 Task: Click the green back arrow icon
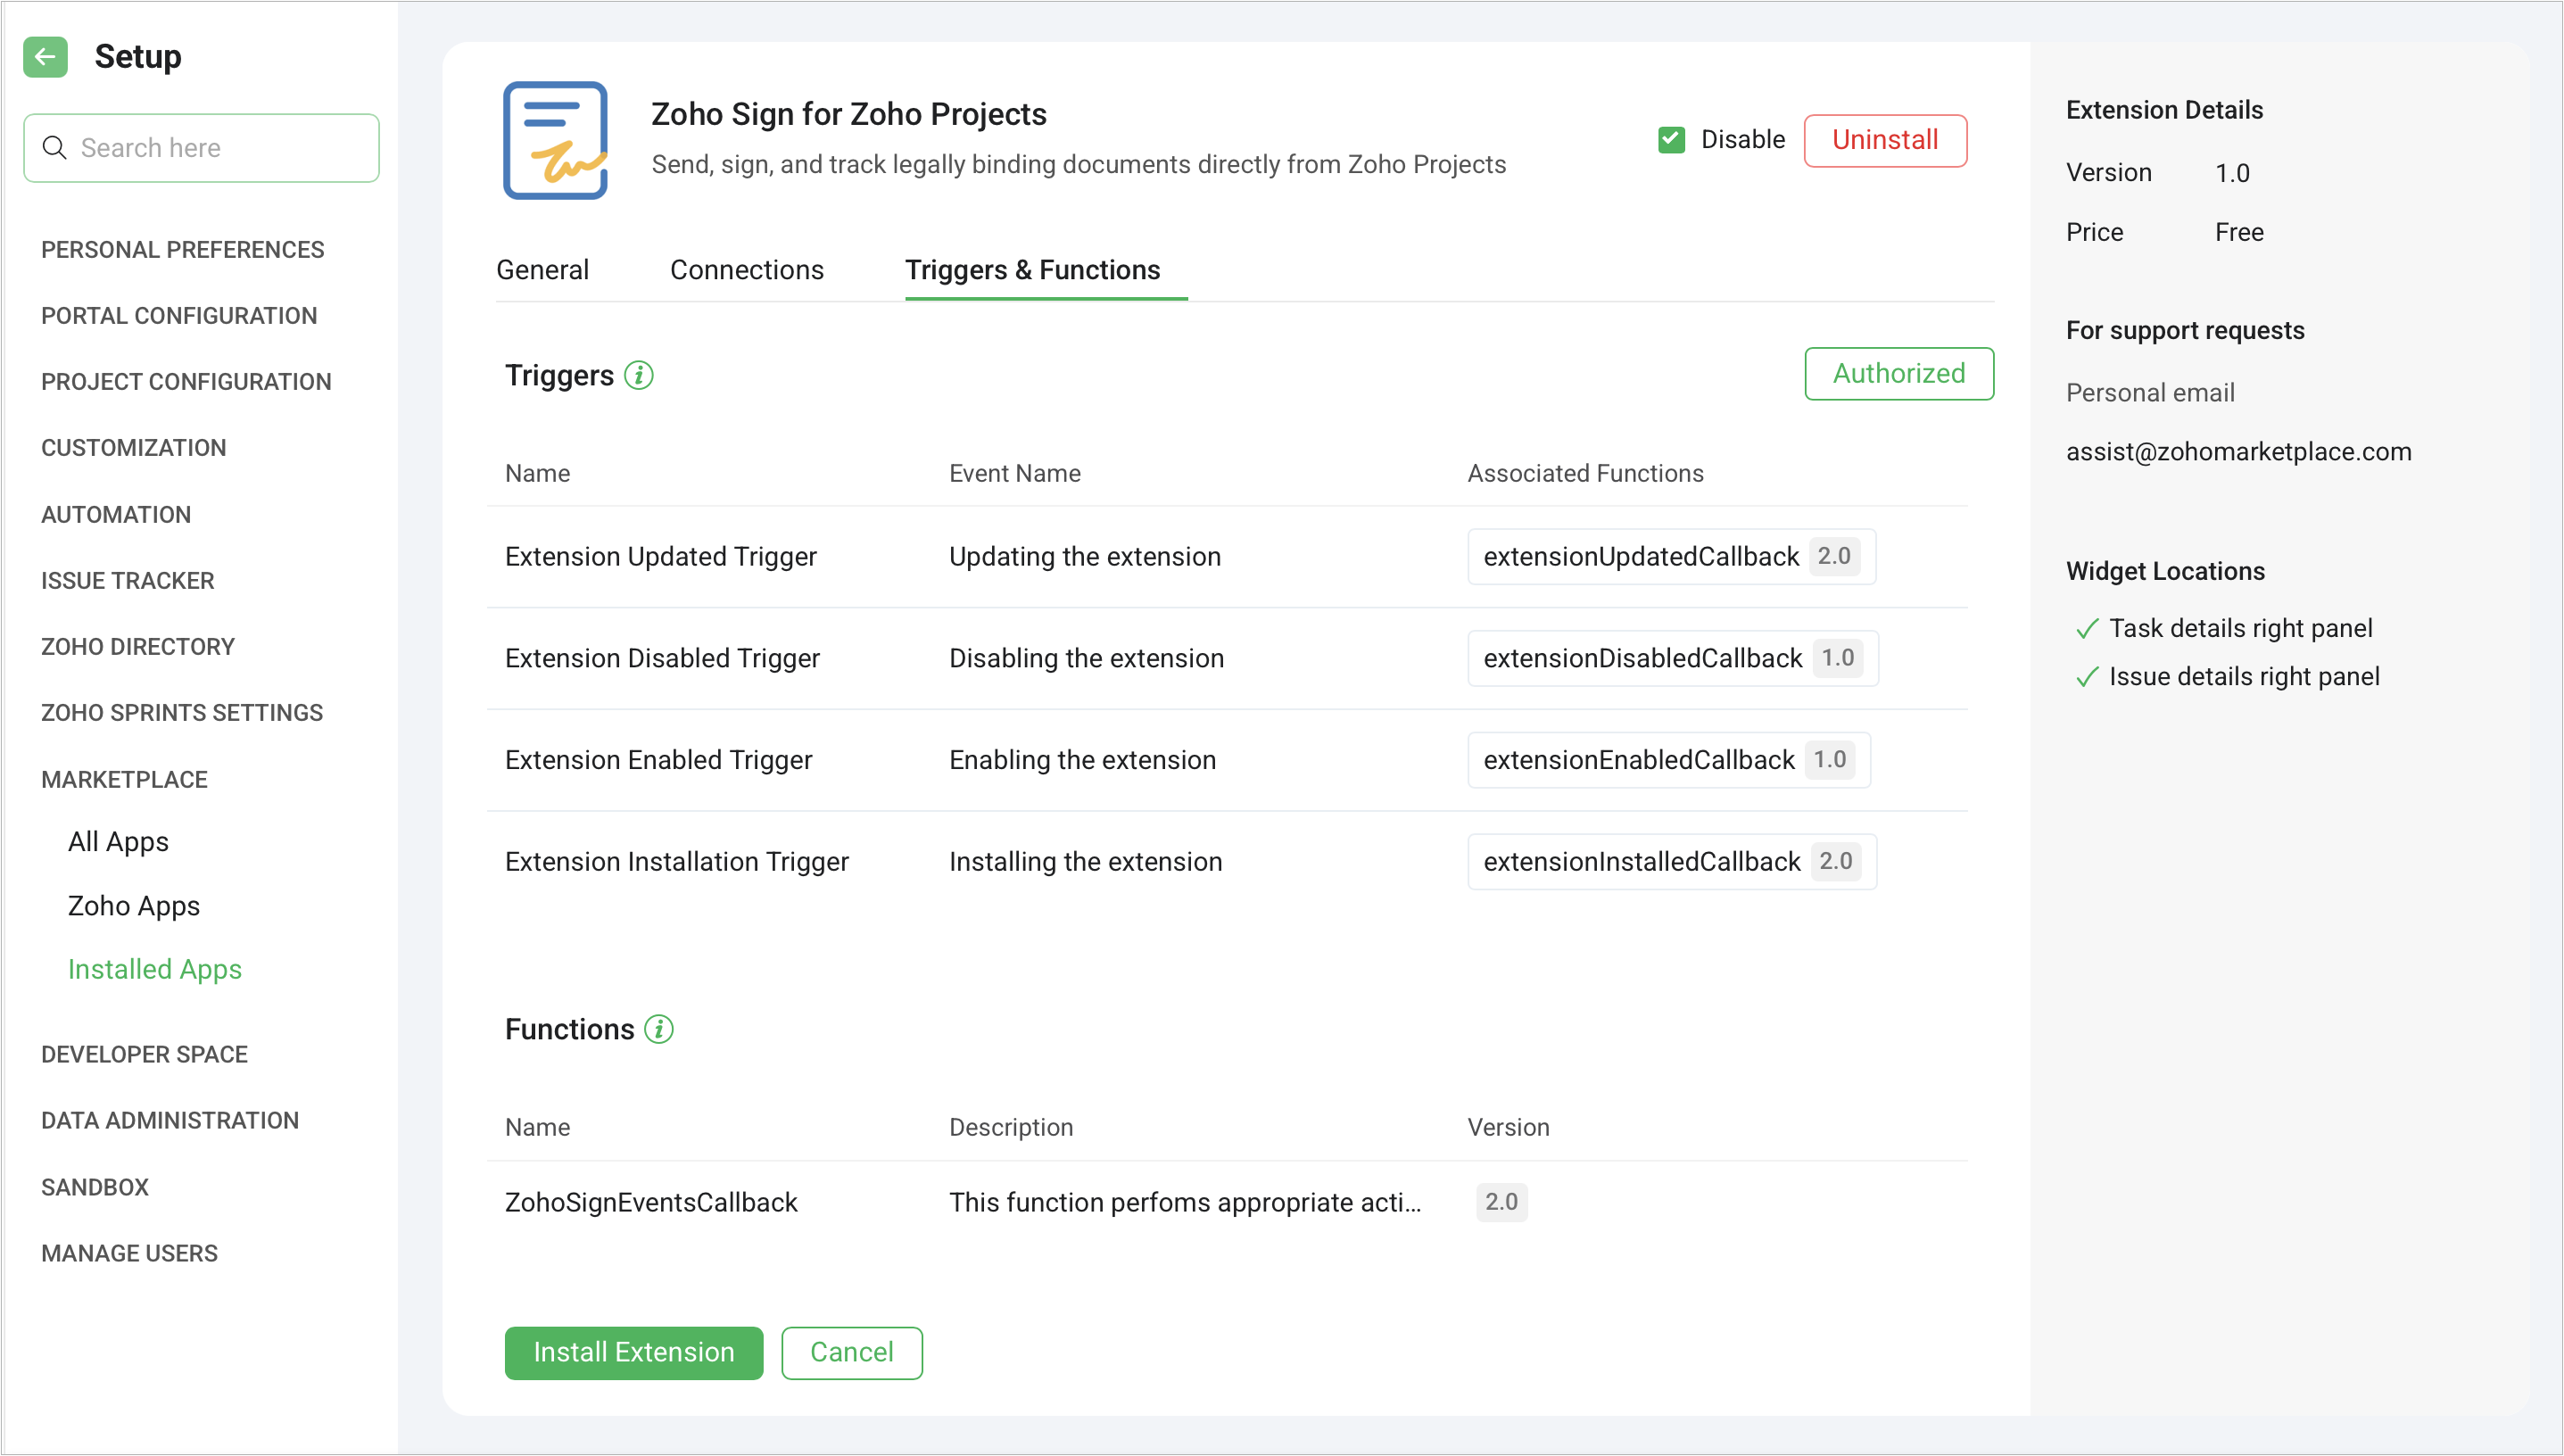pos(45,57)
